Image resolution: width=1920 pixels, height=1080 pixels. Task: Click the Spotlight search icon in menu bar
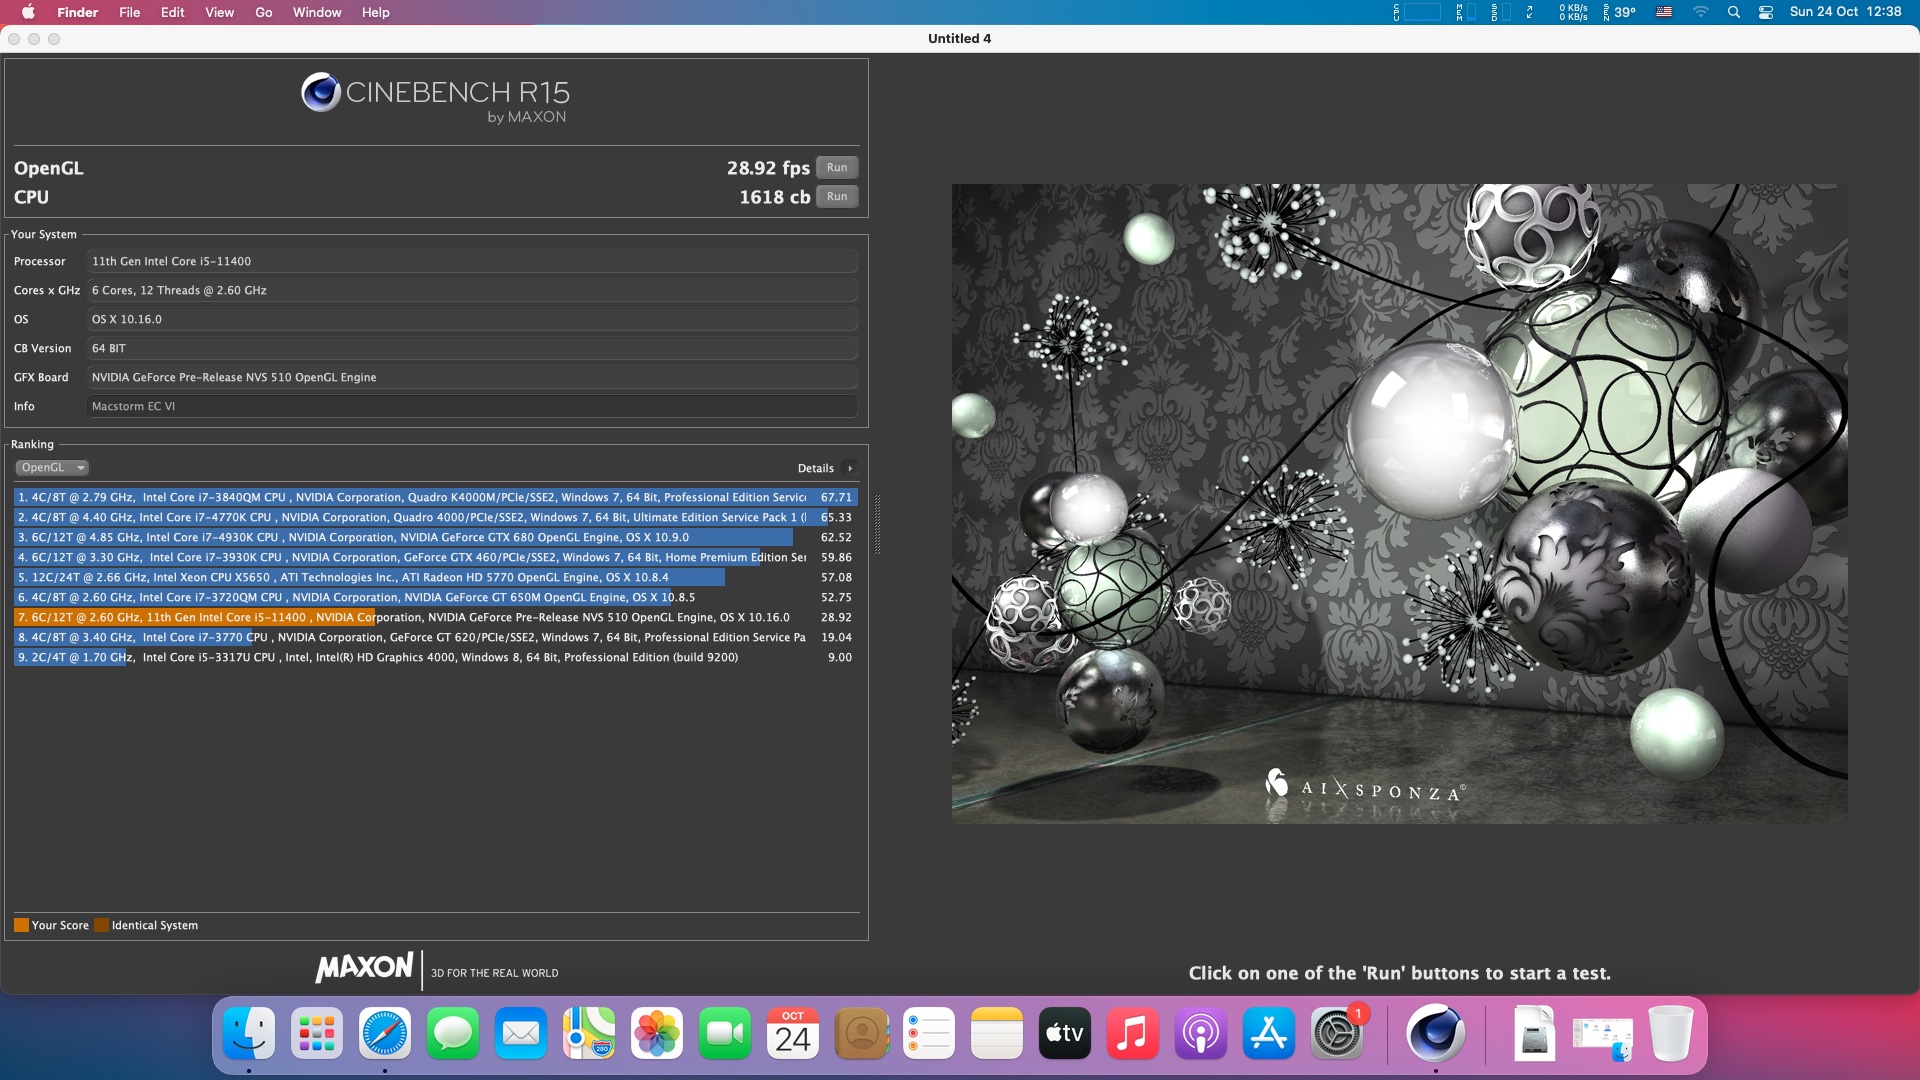[1734, 12]
